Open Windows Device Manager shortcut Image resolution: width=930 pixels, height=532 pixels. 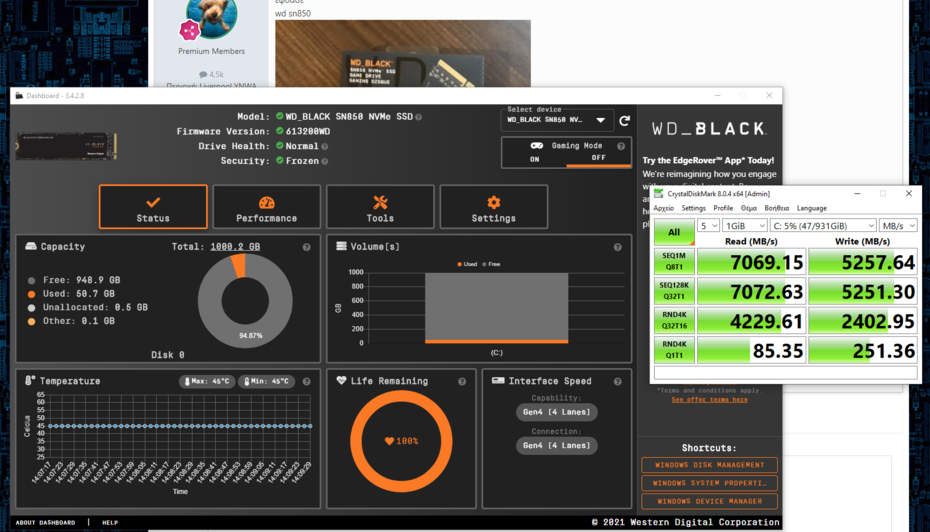(709, 502)
